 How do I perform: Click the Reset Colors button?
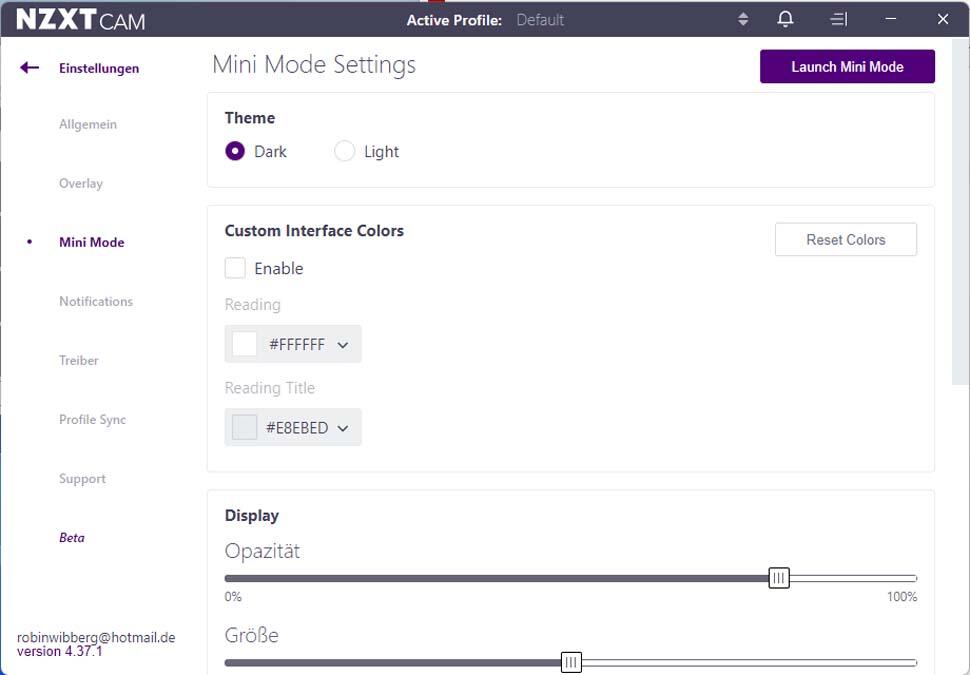[x=846, y=239]
